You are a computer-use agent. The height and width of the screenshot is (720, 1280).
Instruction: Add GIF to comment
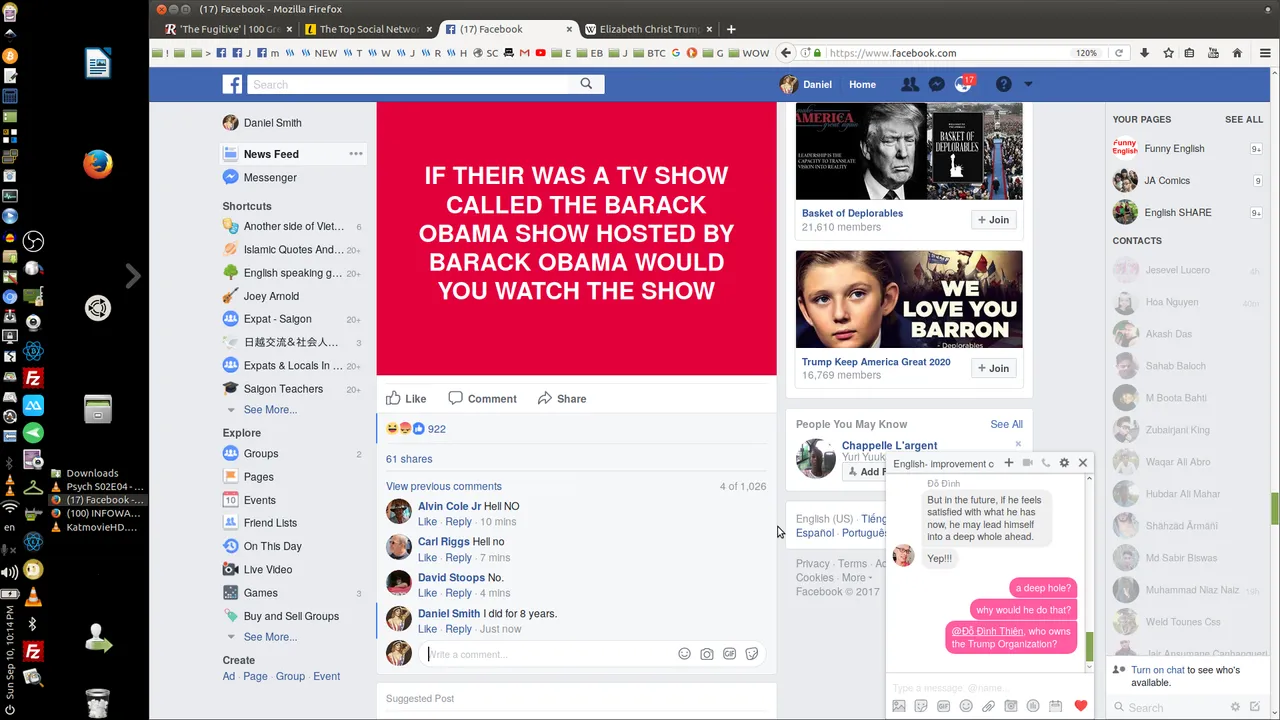730,654
